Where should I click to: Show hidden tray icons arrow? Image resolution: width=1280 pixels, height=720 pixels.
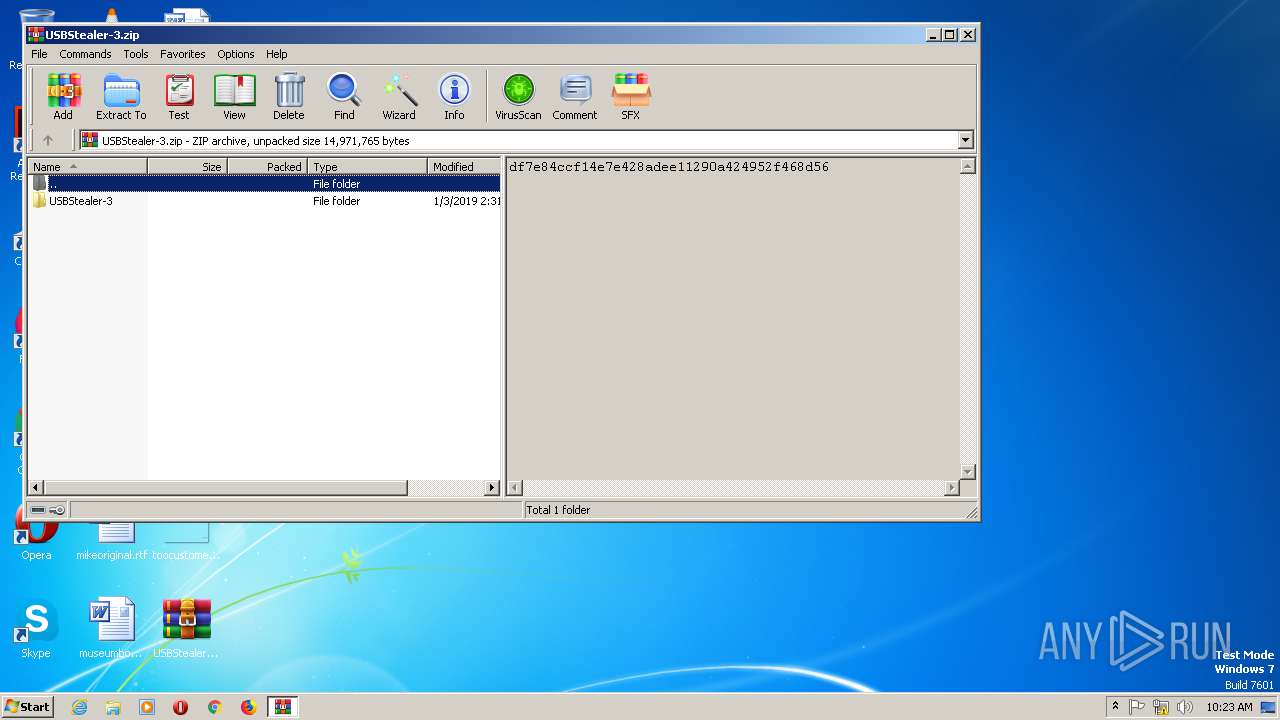pyautogui.click(x=1116, y=706)
